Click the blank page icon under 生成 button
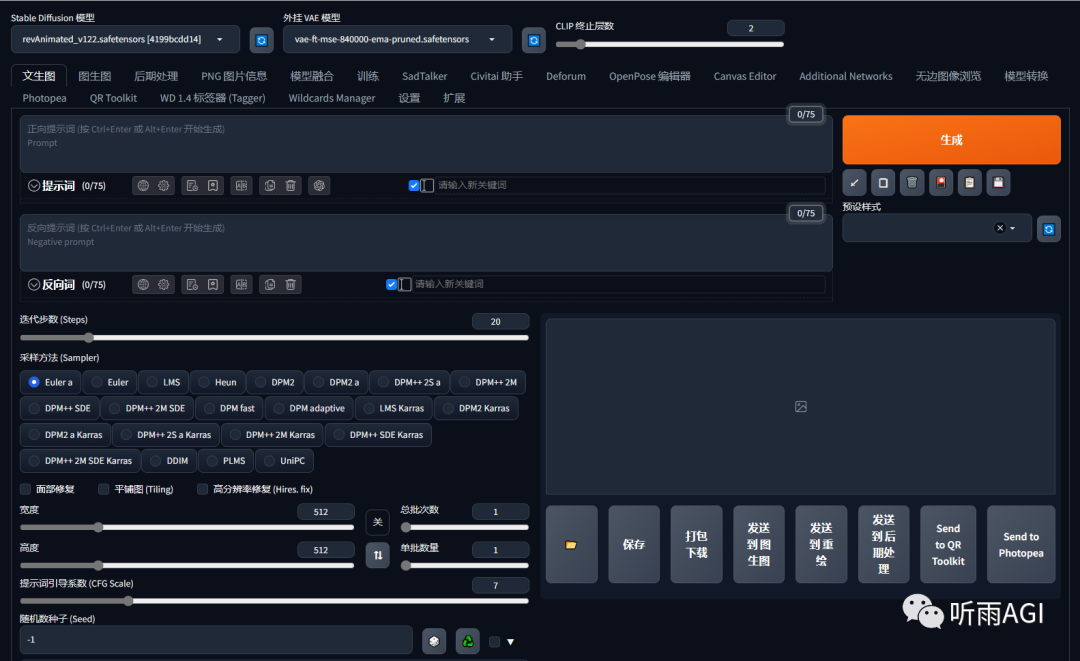The height and width of the screenshot is (661, 1080). 883,182
